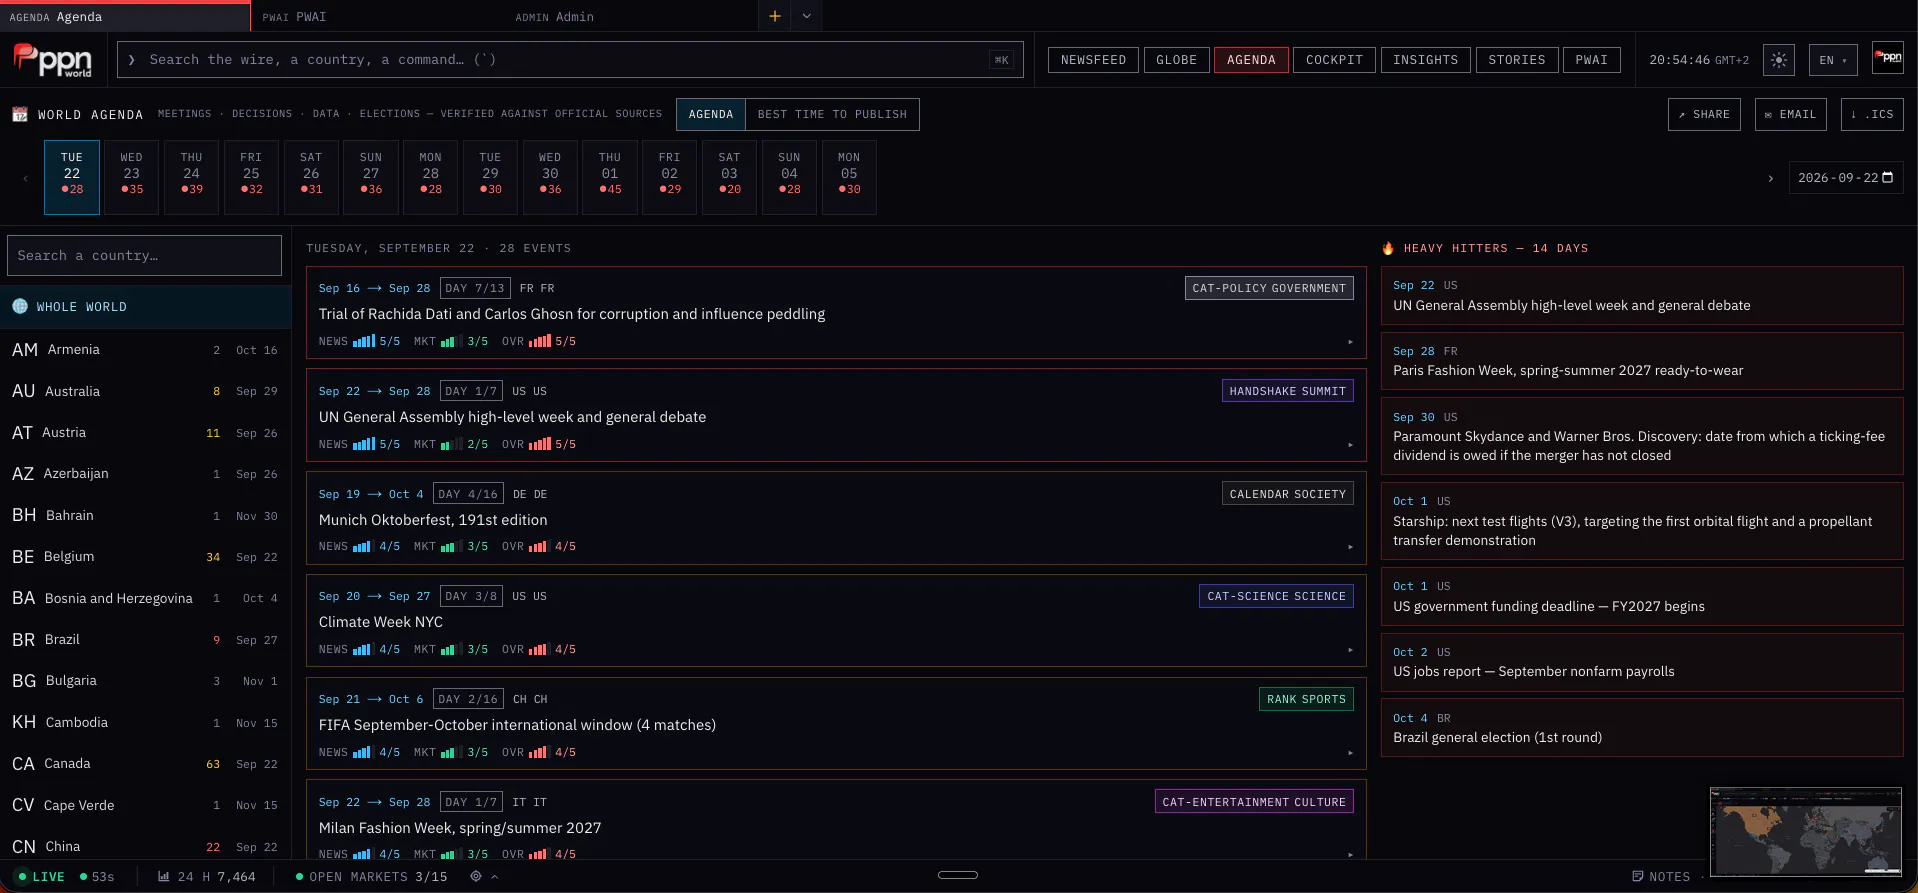Go to previous dates with left arrow

click(x=26, y=178)
